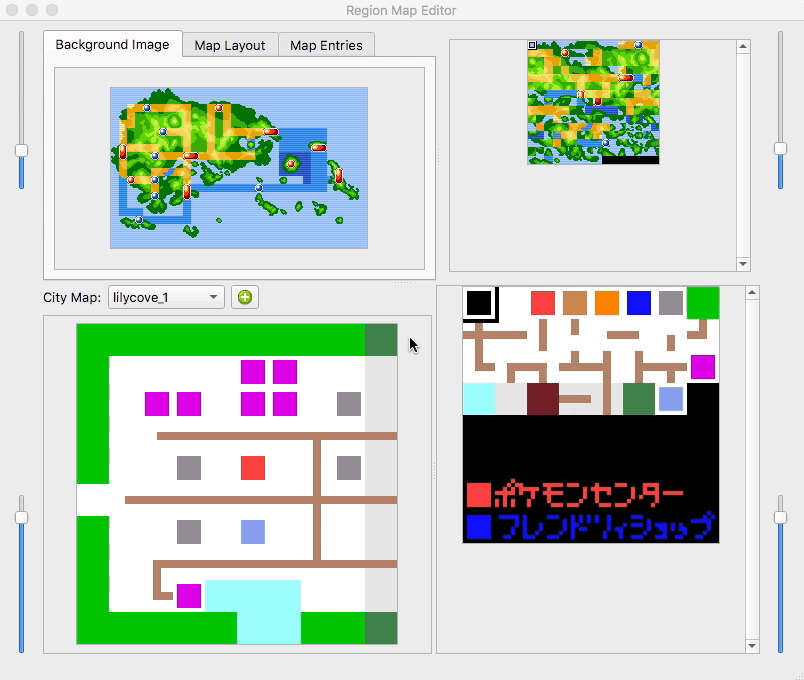Select the tan brown tile in the palette top row

click(x=575, y=303)
